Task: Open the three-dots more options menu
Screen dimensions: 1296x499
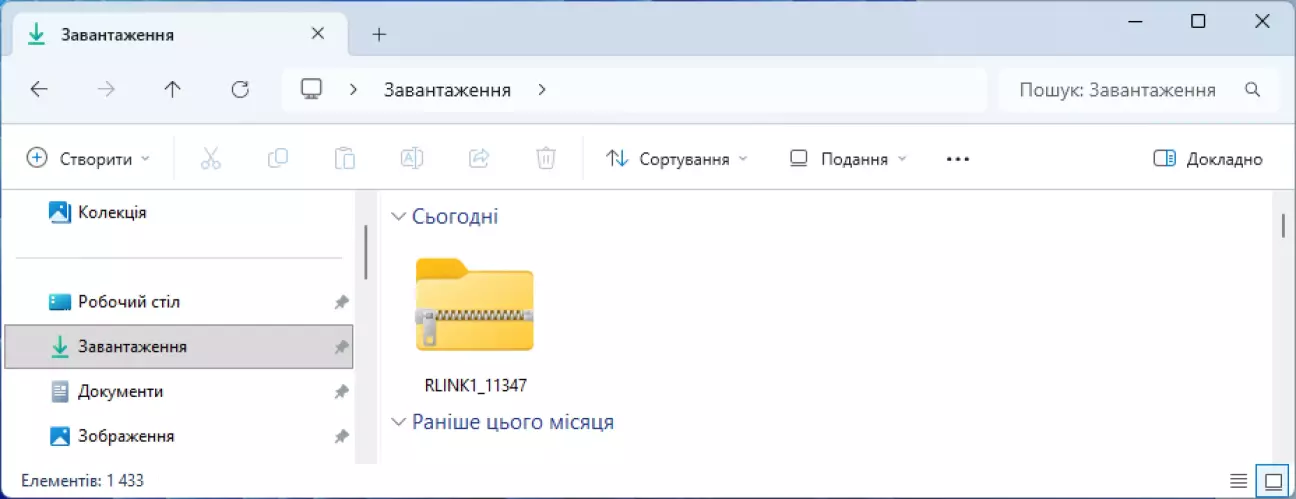Action: pyautogui.click(x=957, y=159)
